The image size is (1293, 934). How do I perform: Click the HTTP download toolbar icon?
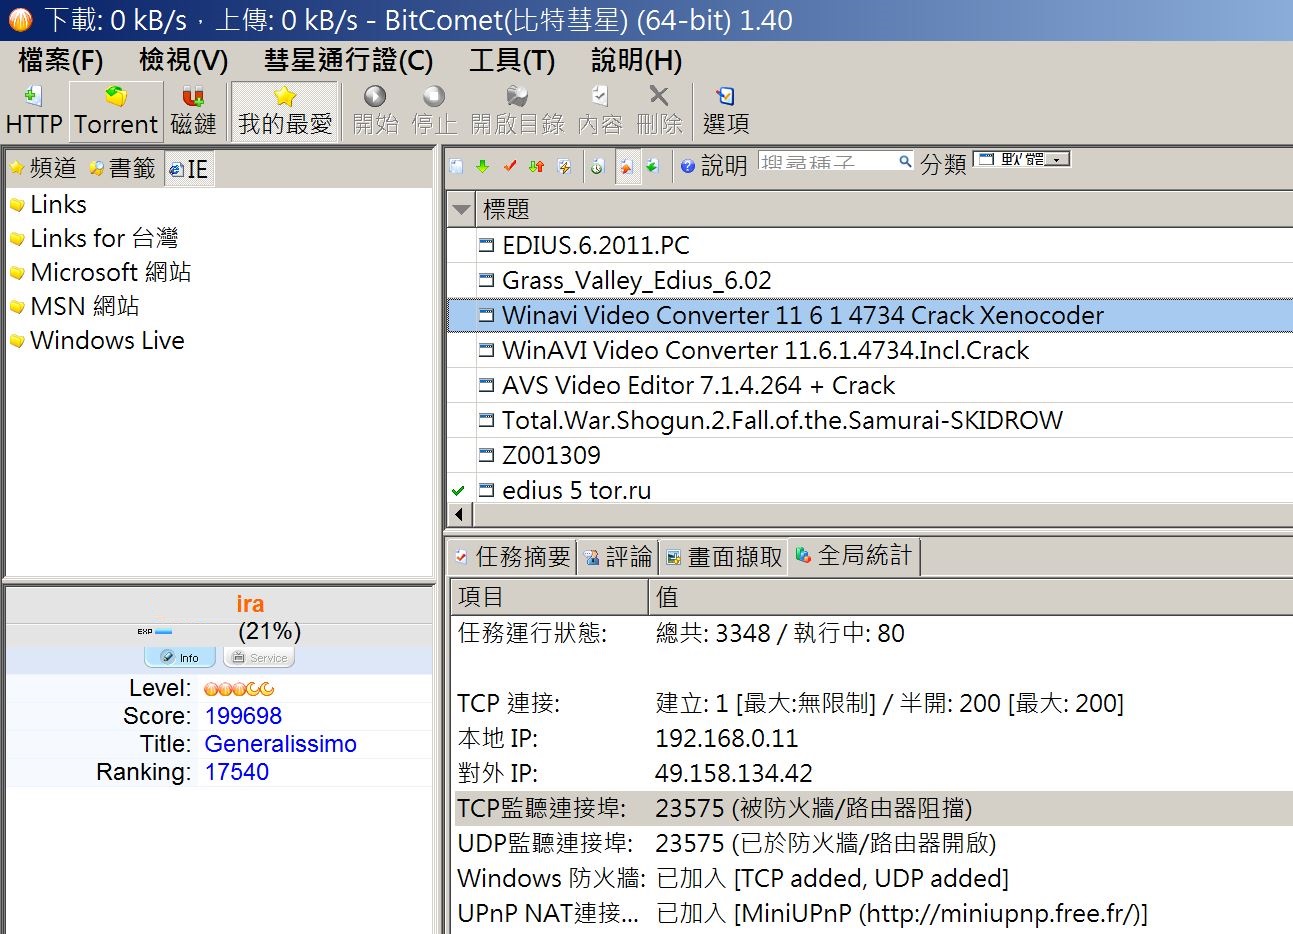click(33, 110)
